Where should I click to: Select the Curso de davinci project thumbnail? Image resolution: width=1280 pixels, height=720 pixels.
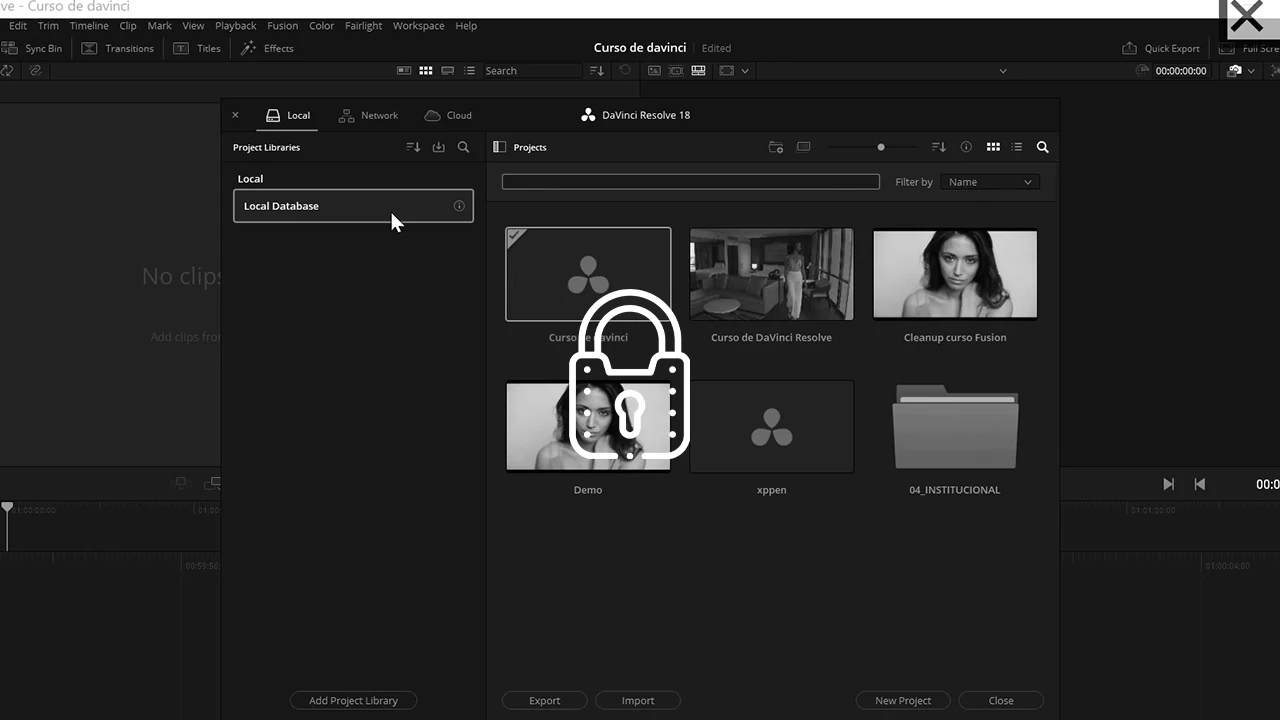tap(588, 274)
